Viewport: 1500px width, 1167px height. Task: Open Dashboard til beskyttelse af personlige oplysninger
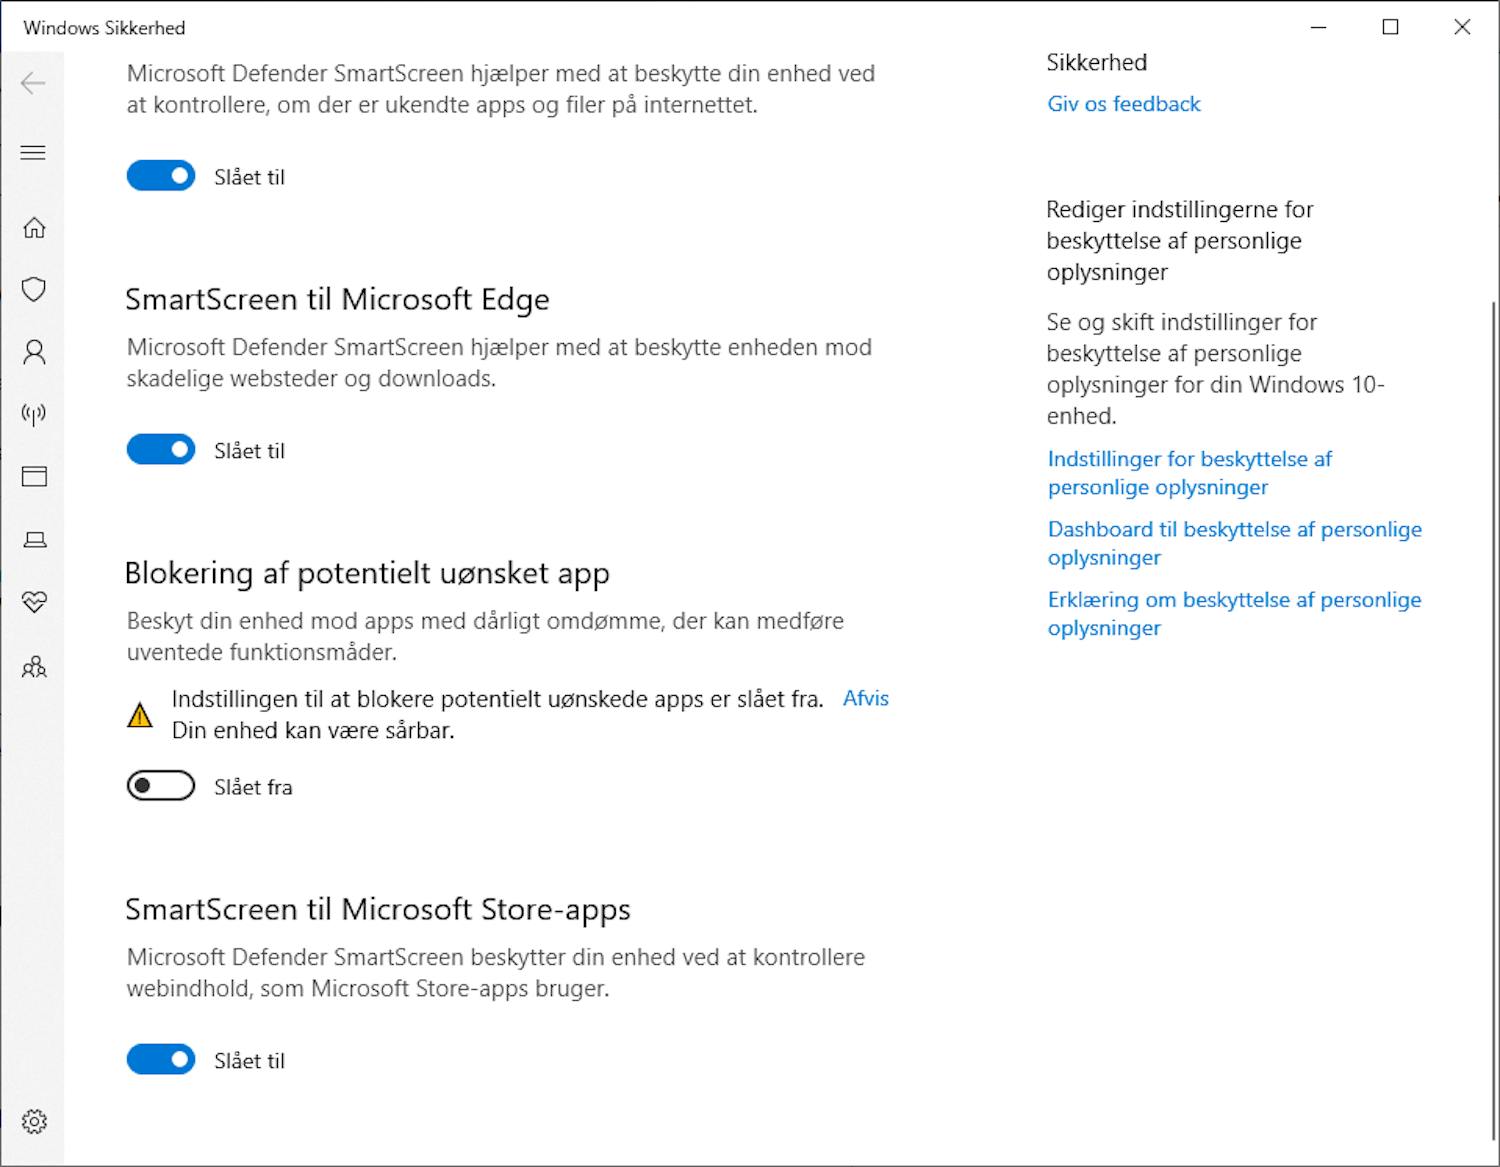(1234, 543)
